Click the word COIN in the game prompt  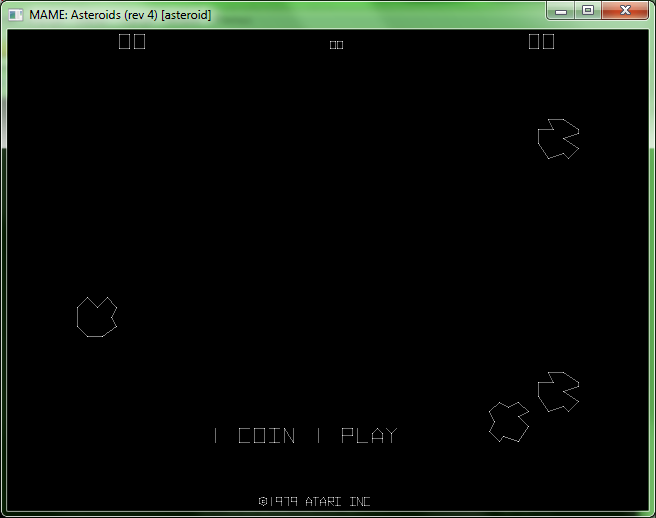click(267, 436)
